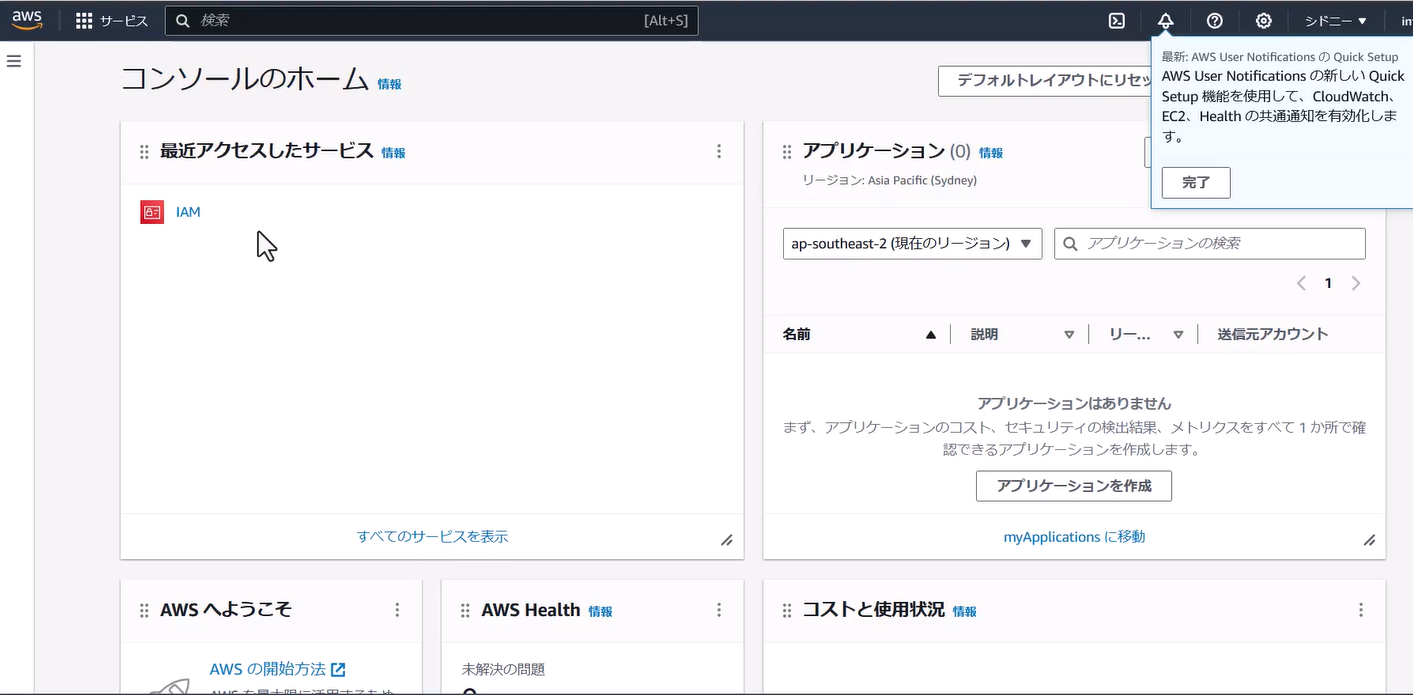Click the デフォルトレイアウトにリセット button

(1045, 81)
